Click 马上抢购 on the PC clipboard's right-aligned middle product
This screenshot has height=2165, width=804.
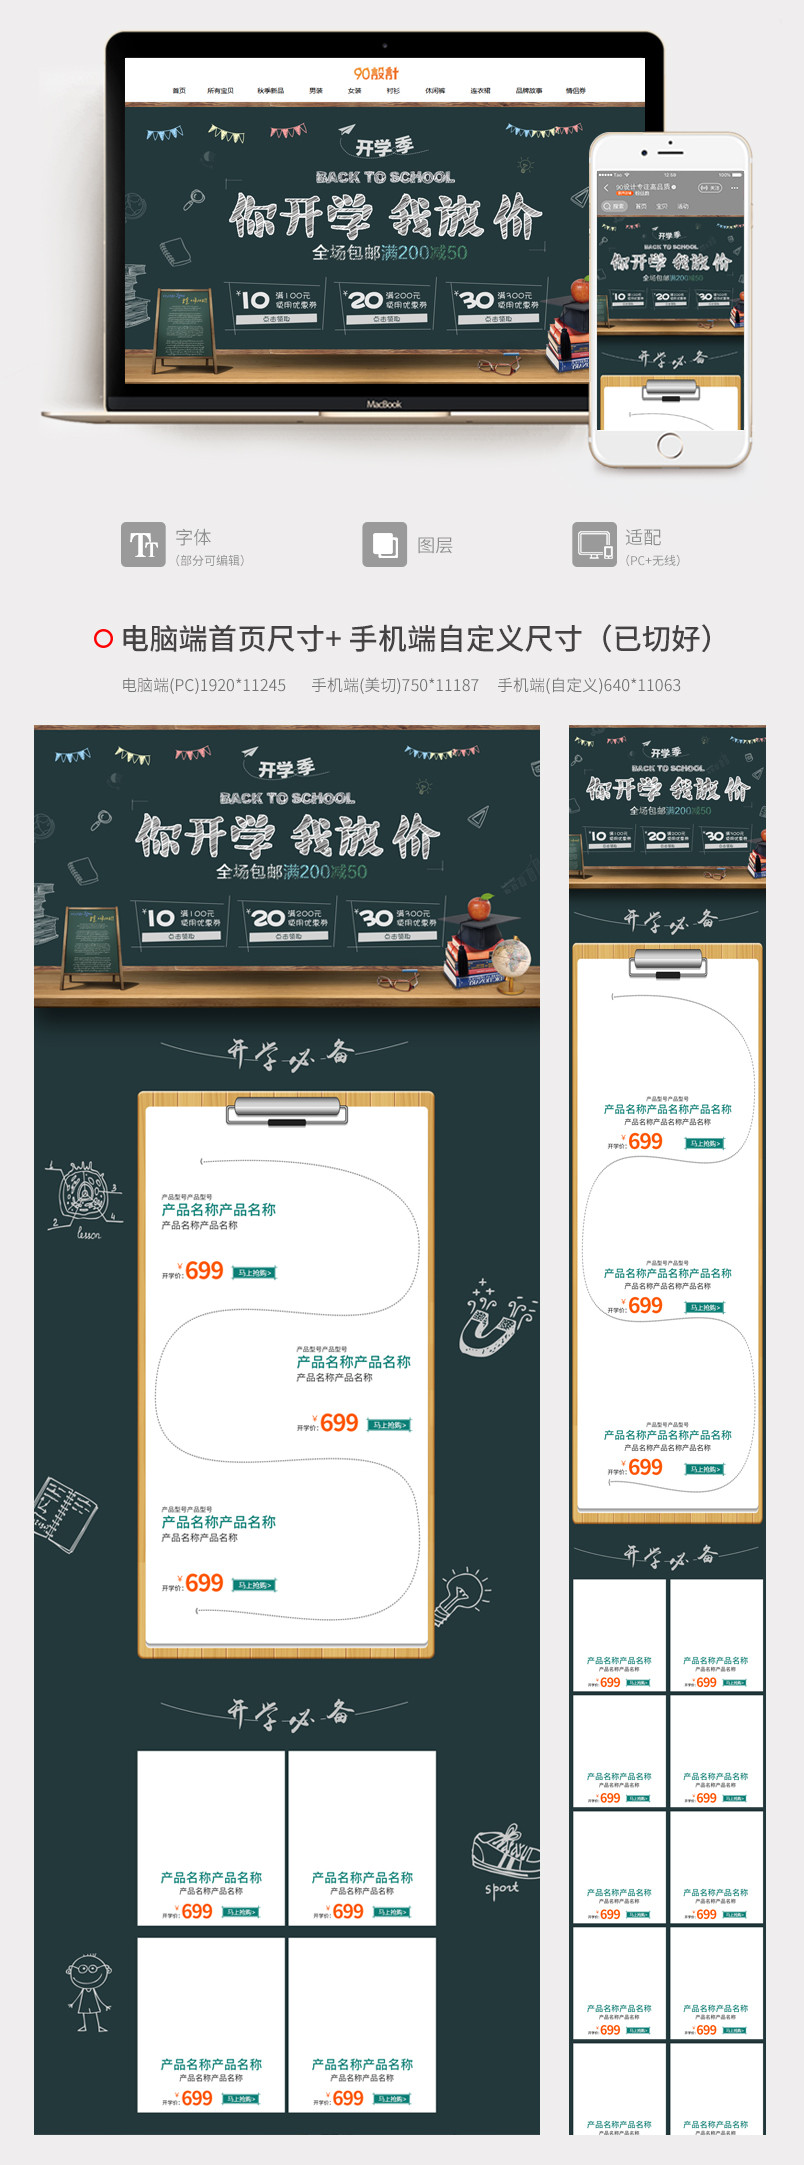click(389, 1425)
